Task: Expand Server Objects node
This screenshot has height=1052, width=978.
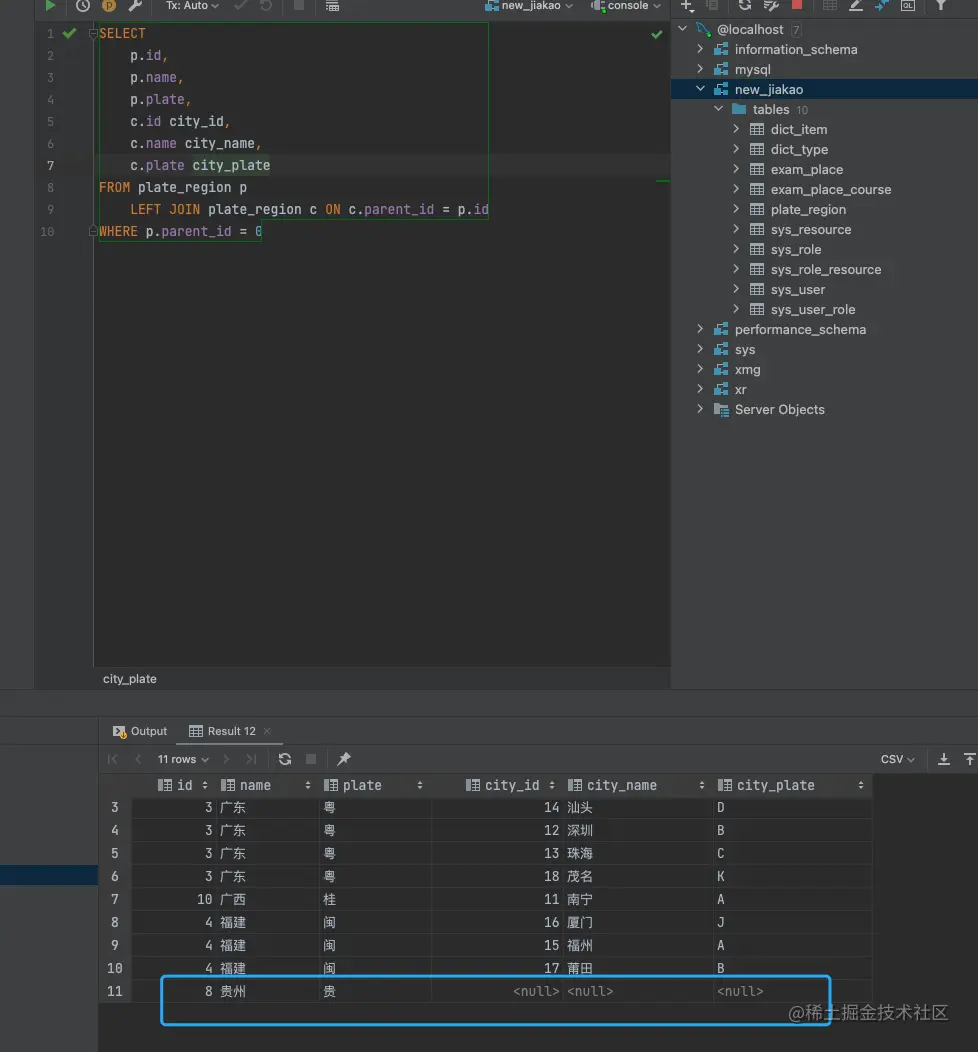Action: coord(700,409)
